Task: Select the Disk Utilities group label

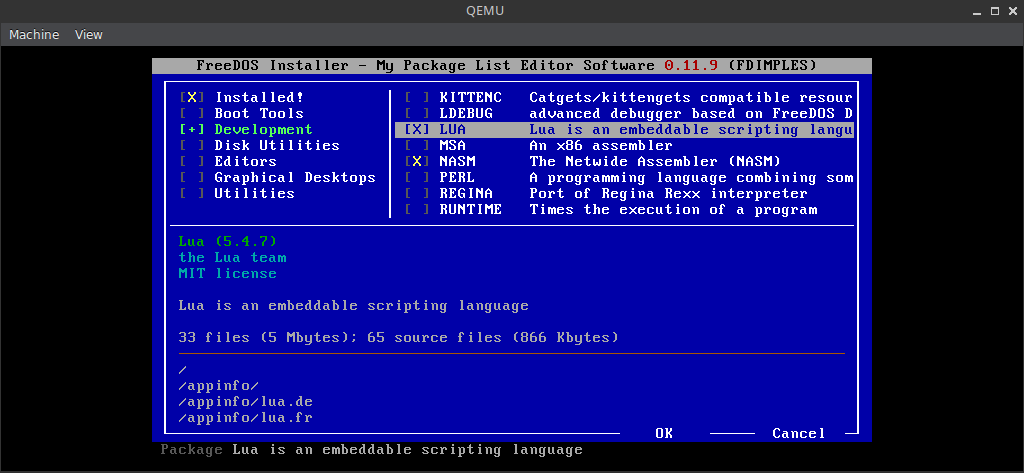Action: click(277, 146)
